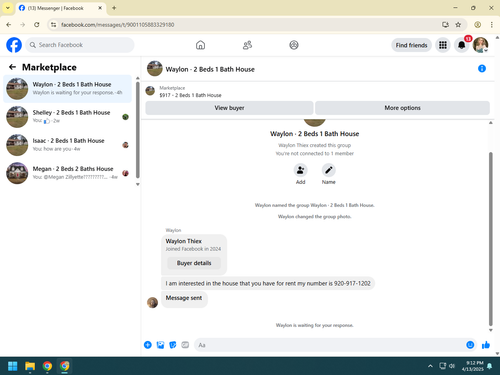This screenshot has width=500, height=375.
Task: Click the install app icon in address bar
Action: tap(445, 25)
